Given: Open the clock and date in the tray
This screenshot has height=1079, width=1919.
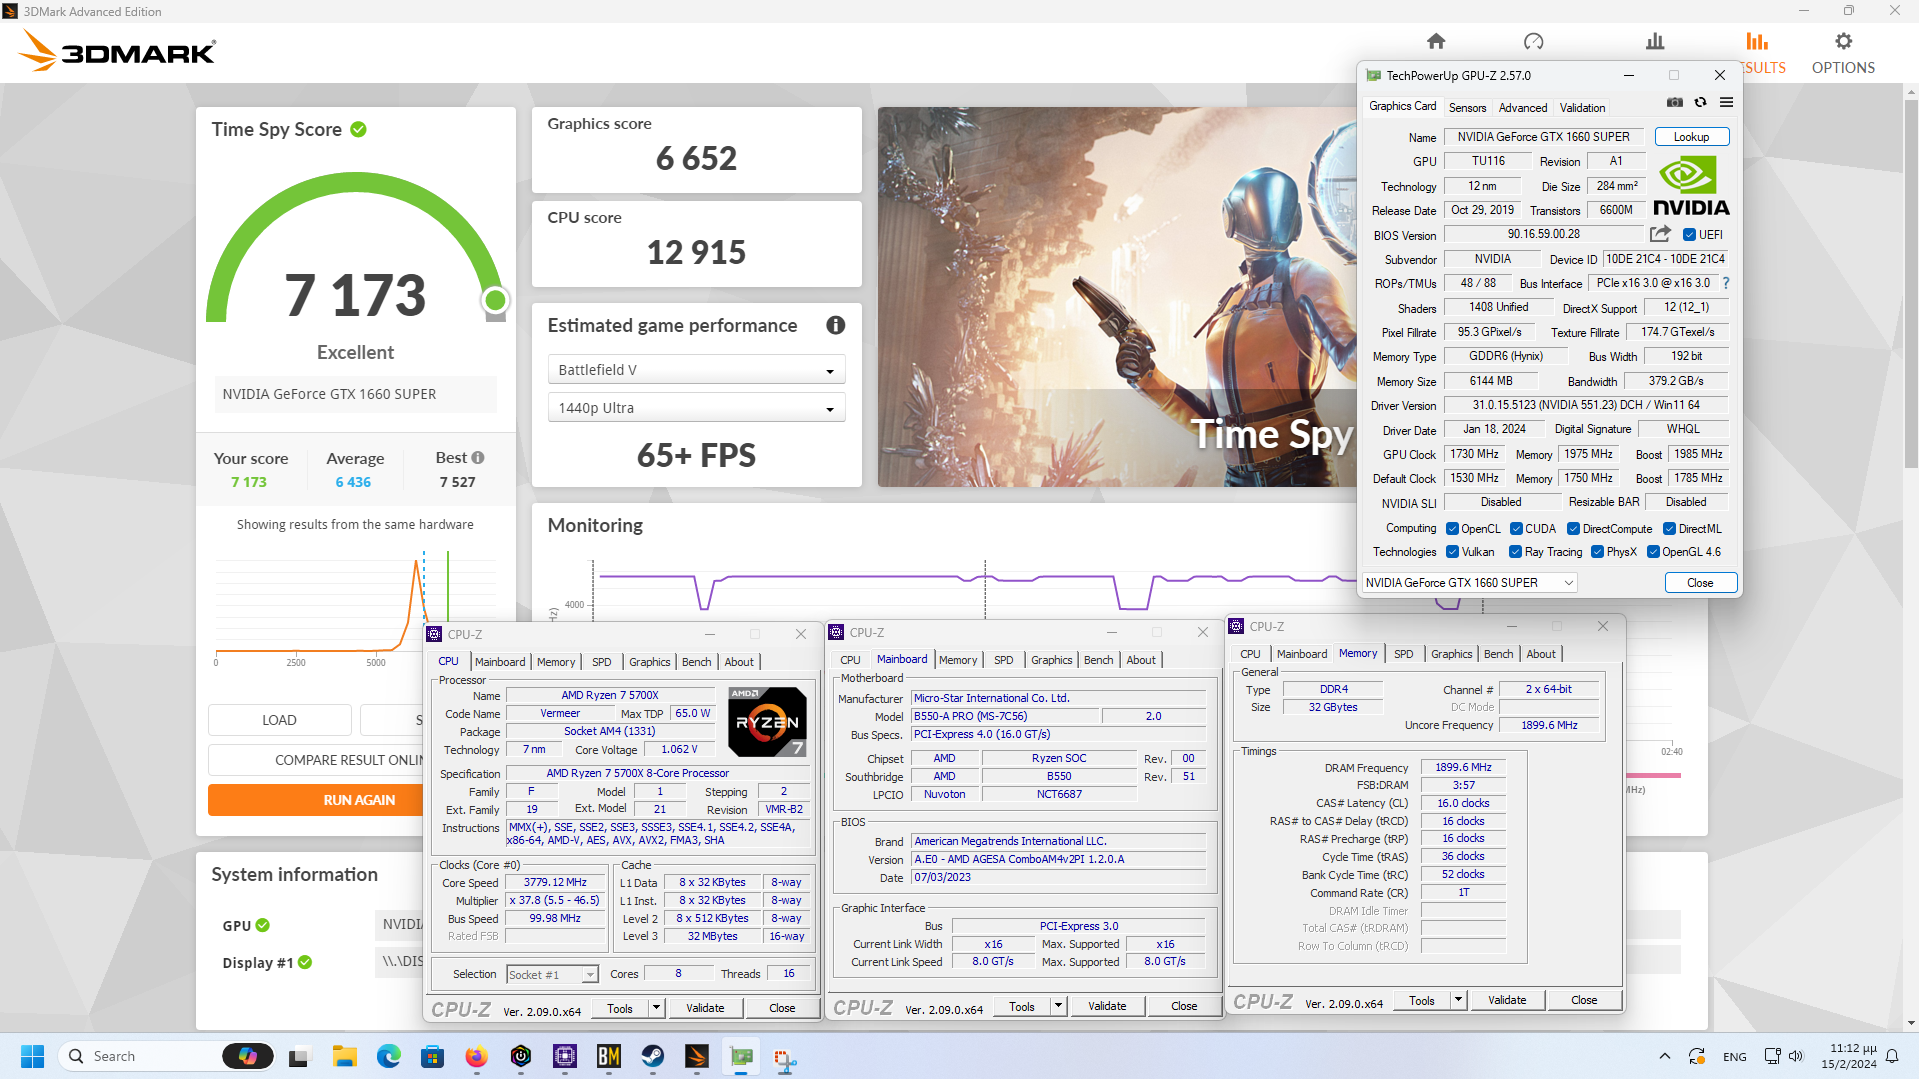Looking at the screenshot, I should tap(1848, 1056).
